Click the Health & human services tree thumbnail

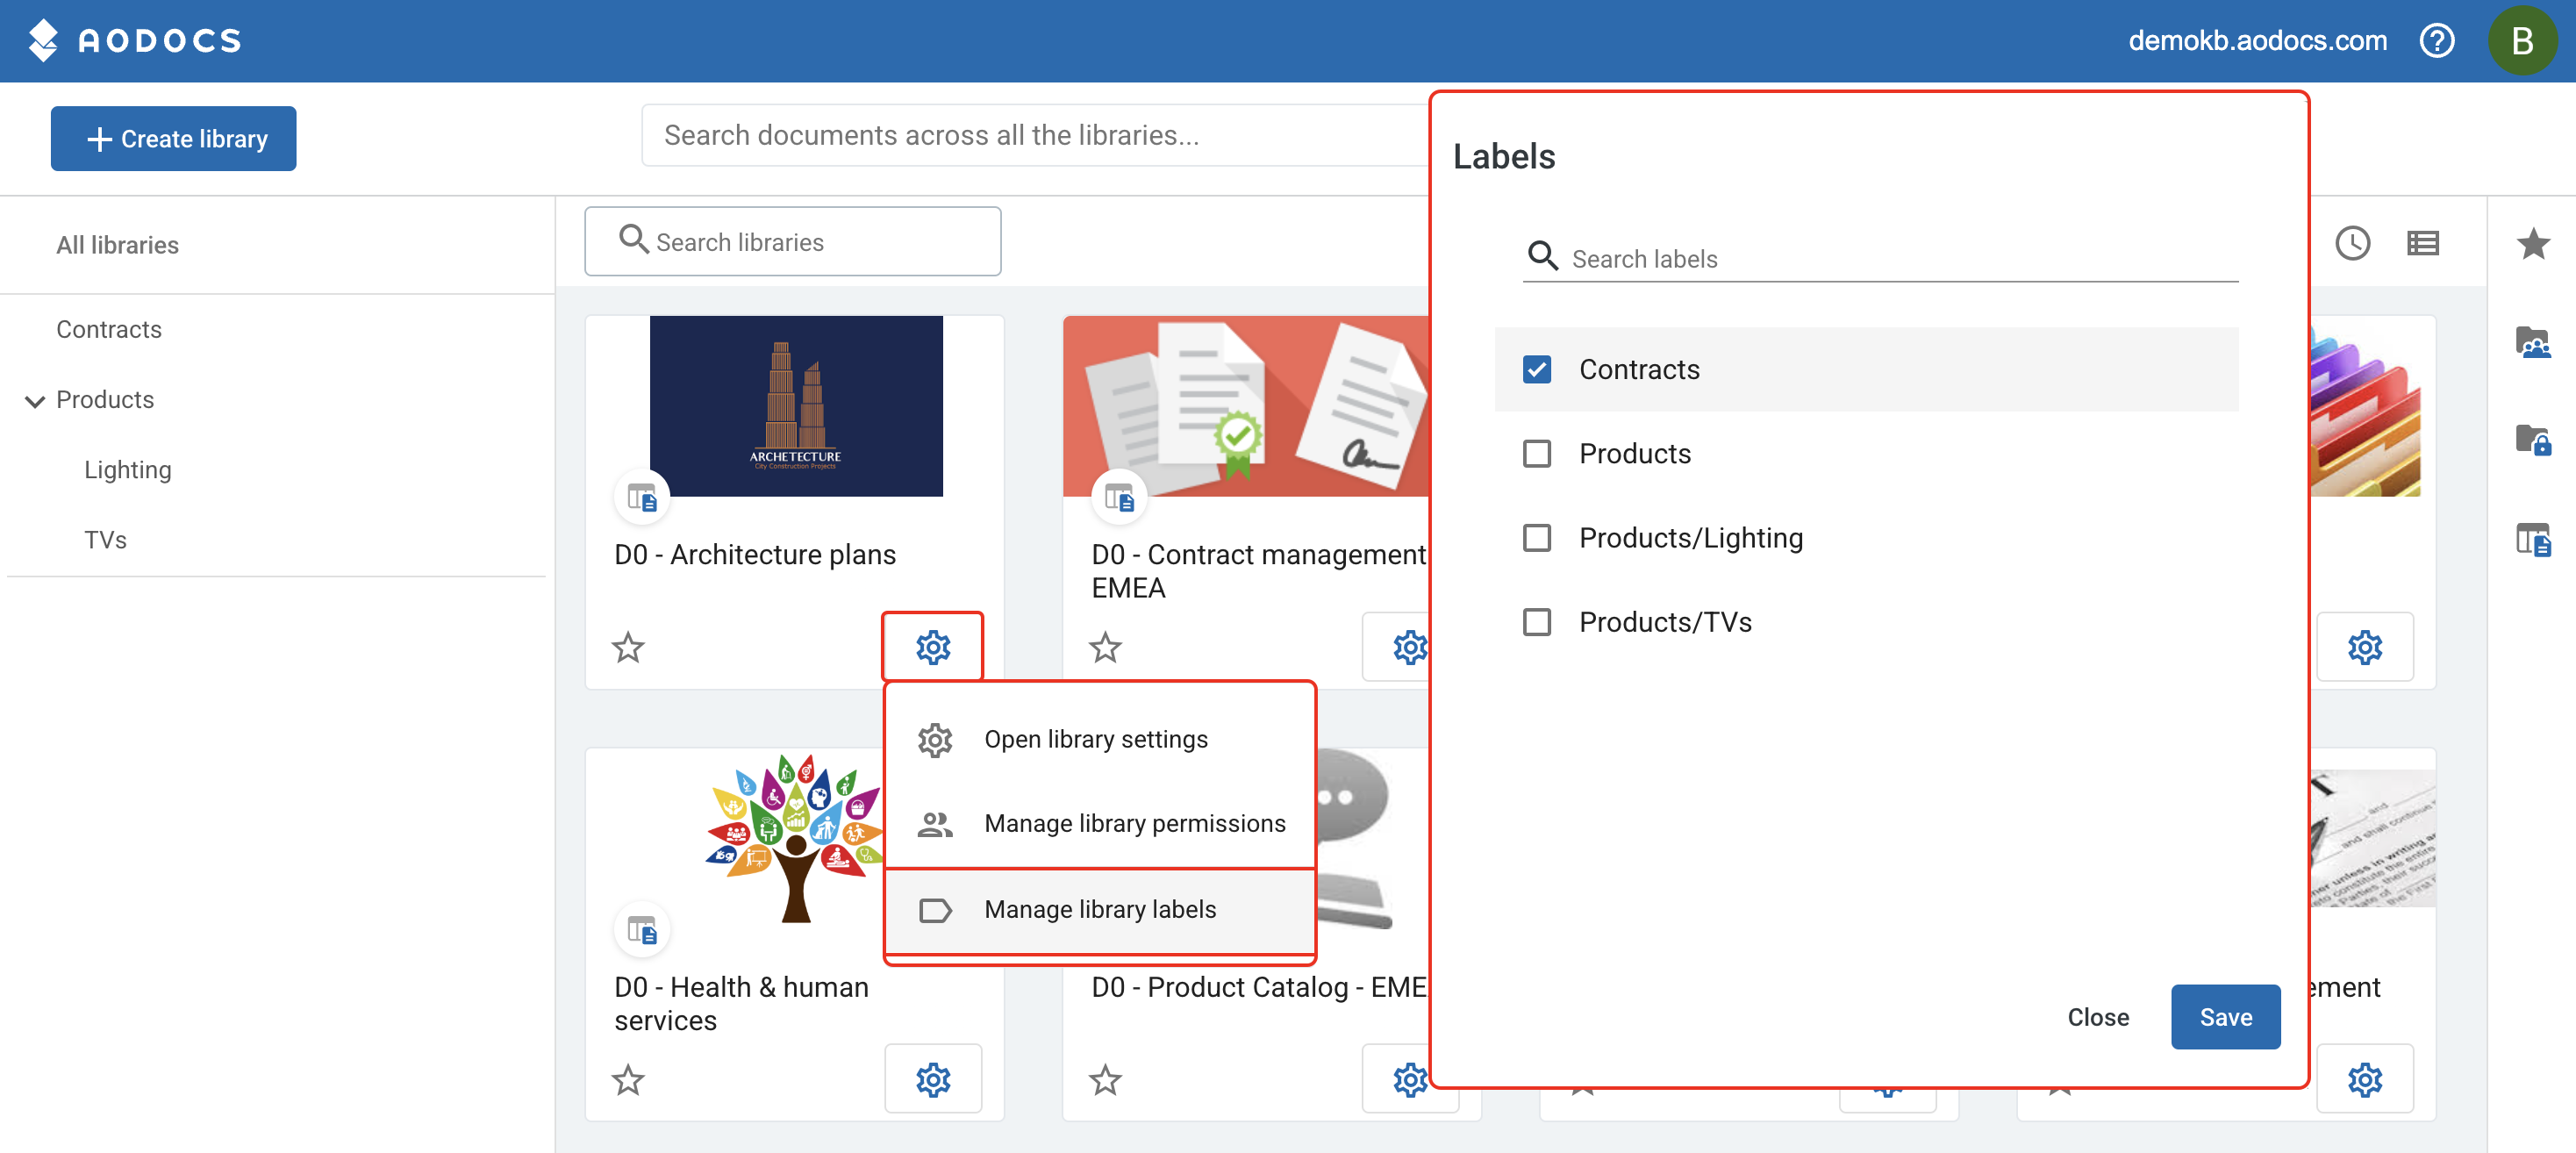[x=795, y=837]
